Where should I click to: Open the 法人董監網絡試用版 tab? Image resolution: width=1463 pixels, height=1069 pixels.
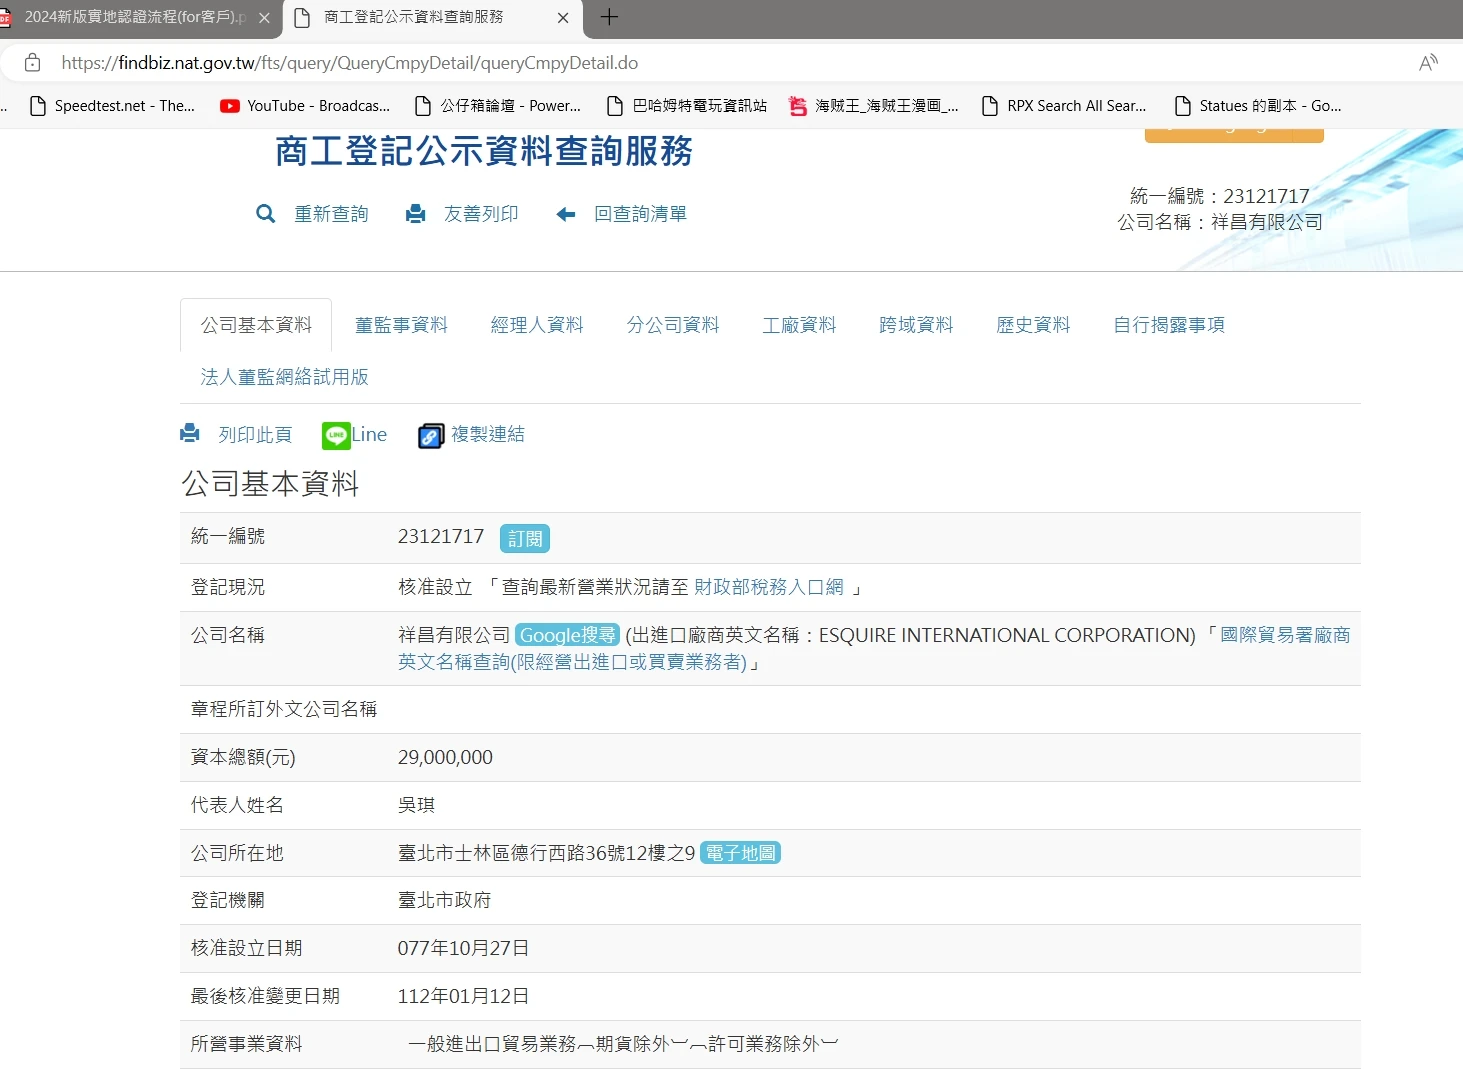[285, 377]
